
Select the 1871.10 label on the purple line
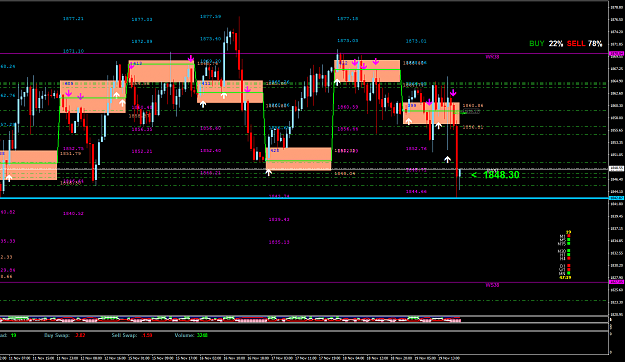tap(73, 51)
